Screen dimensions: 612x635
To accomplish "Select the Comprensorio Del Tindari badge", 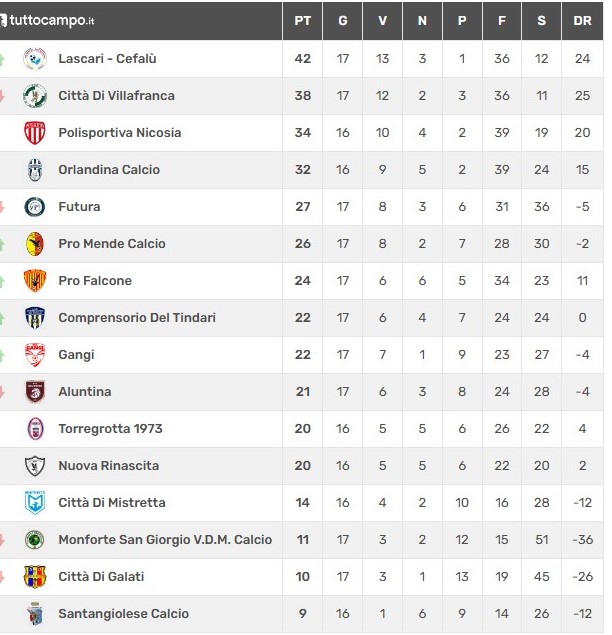I will [x=35, y=318].
